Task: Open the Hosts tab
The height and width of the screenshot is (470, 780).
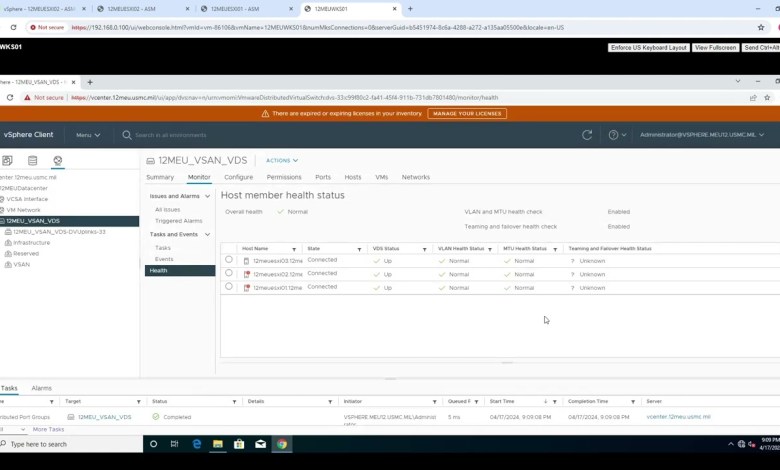Action: click(x=353, y=177)
